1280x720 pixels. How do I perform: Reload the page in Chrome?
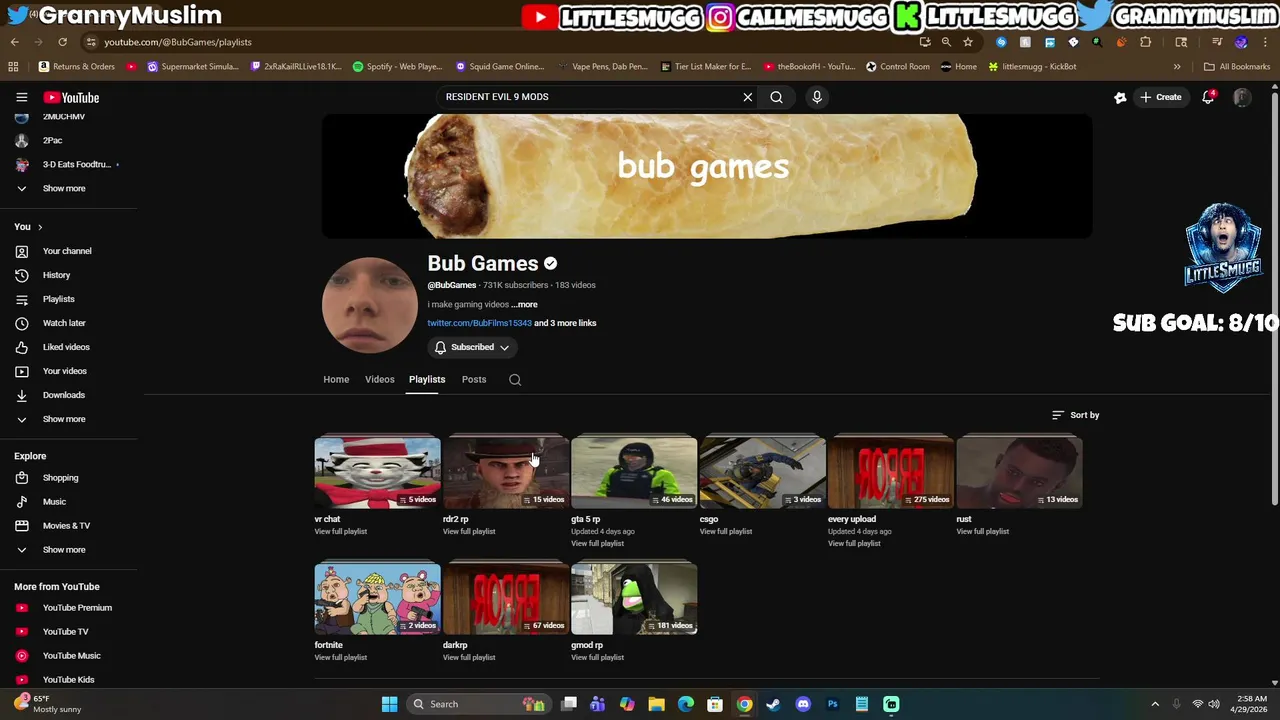coord(62,42)
